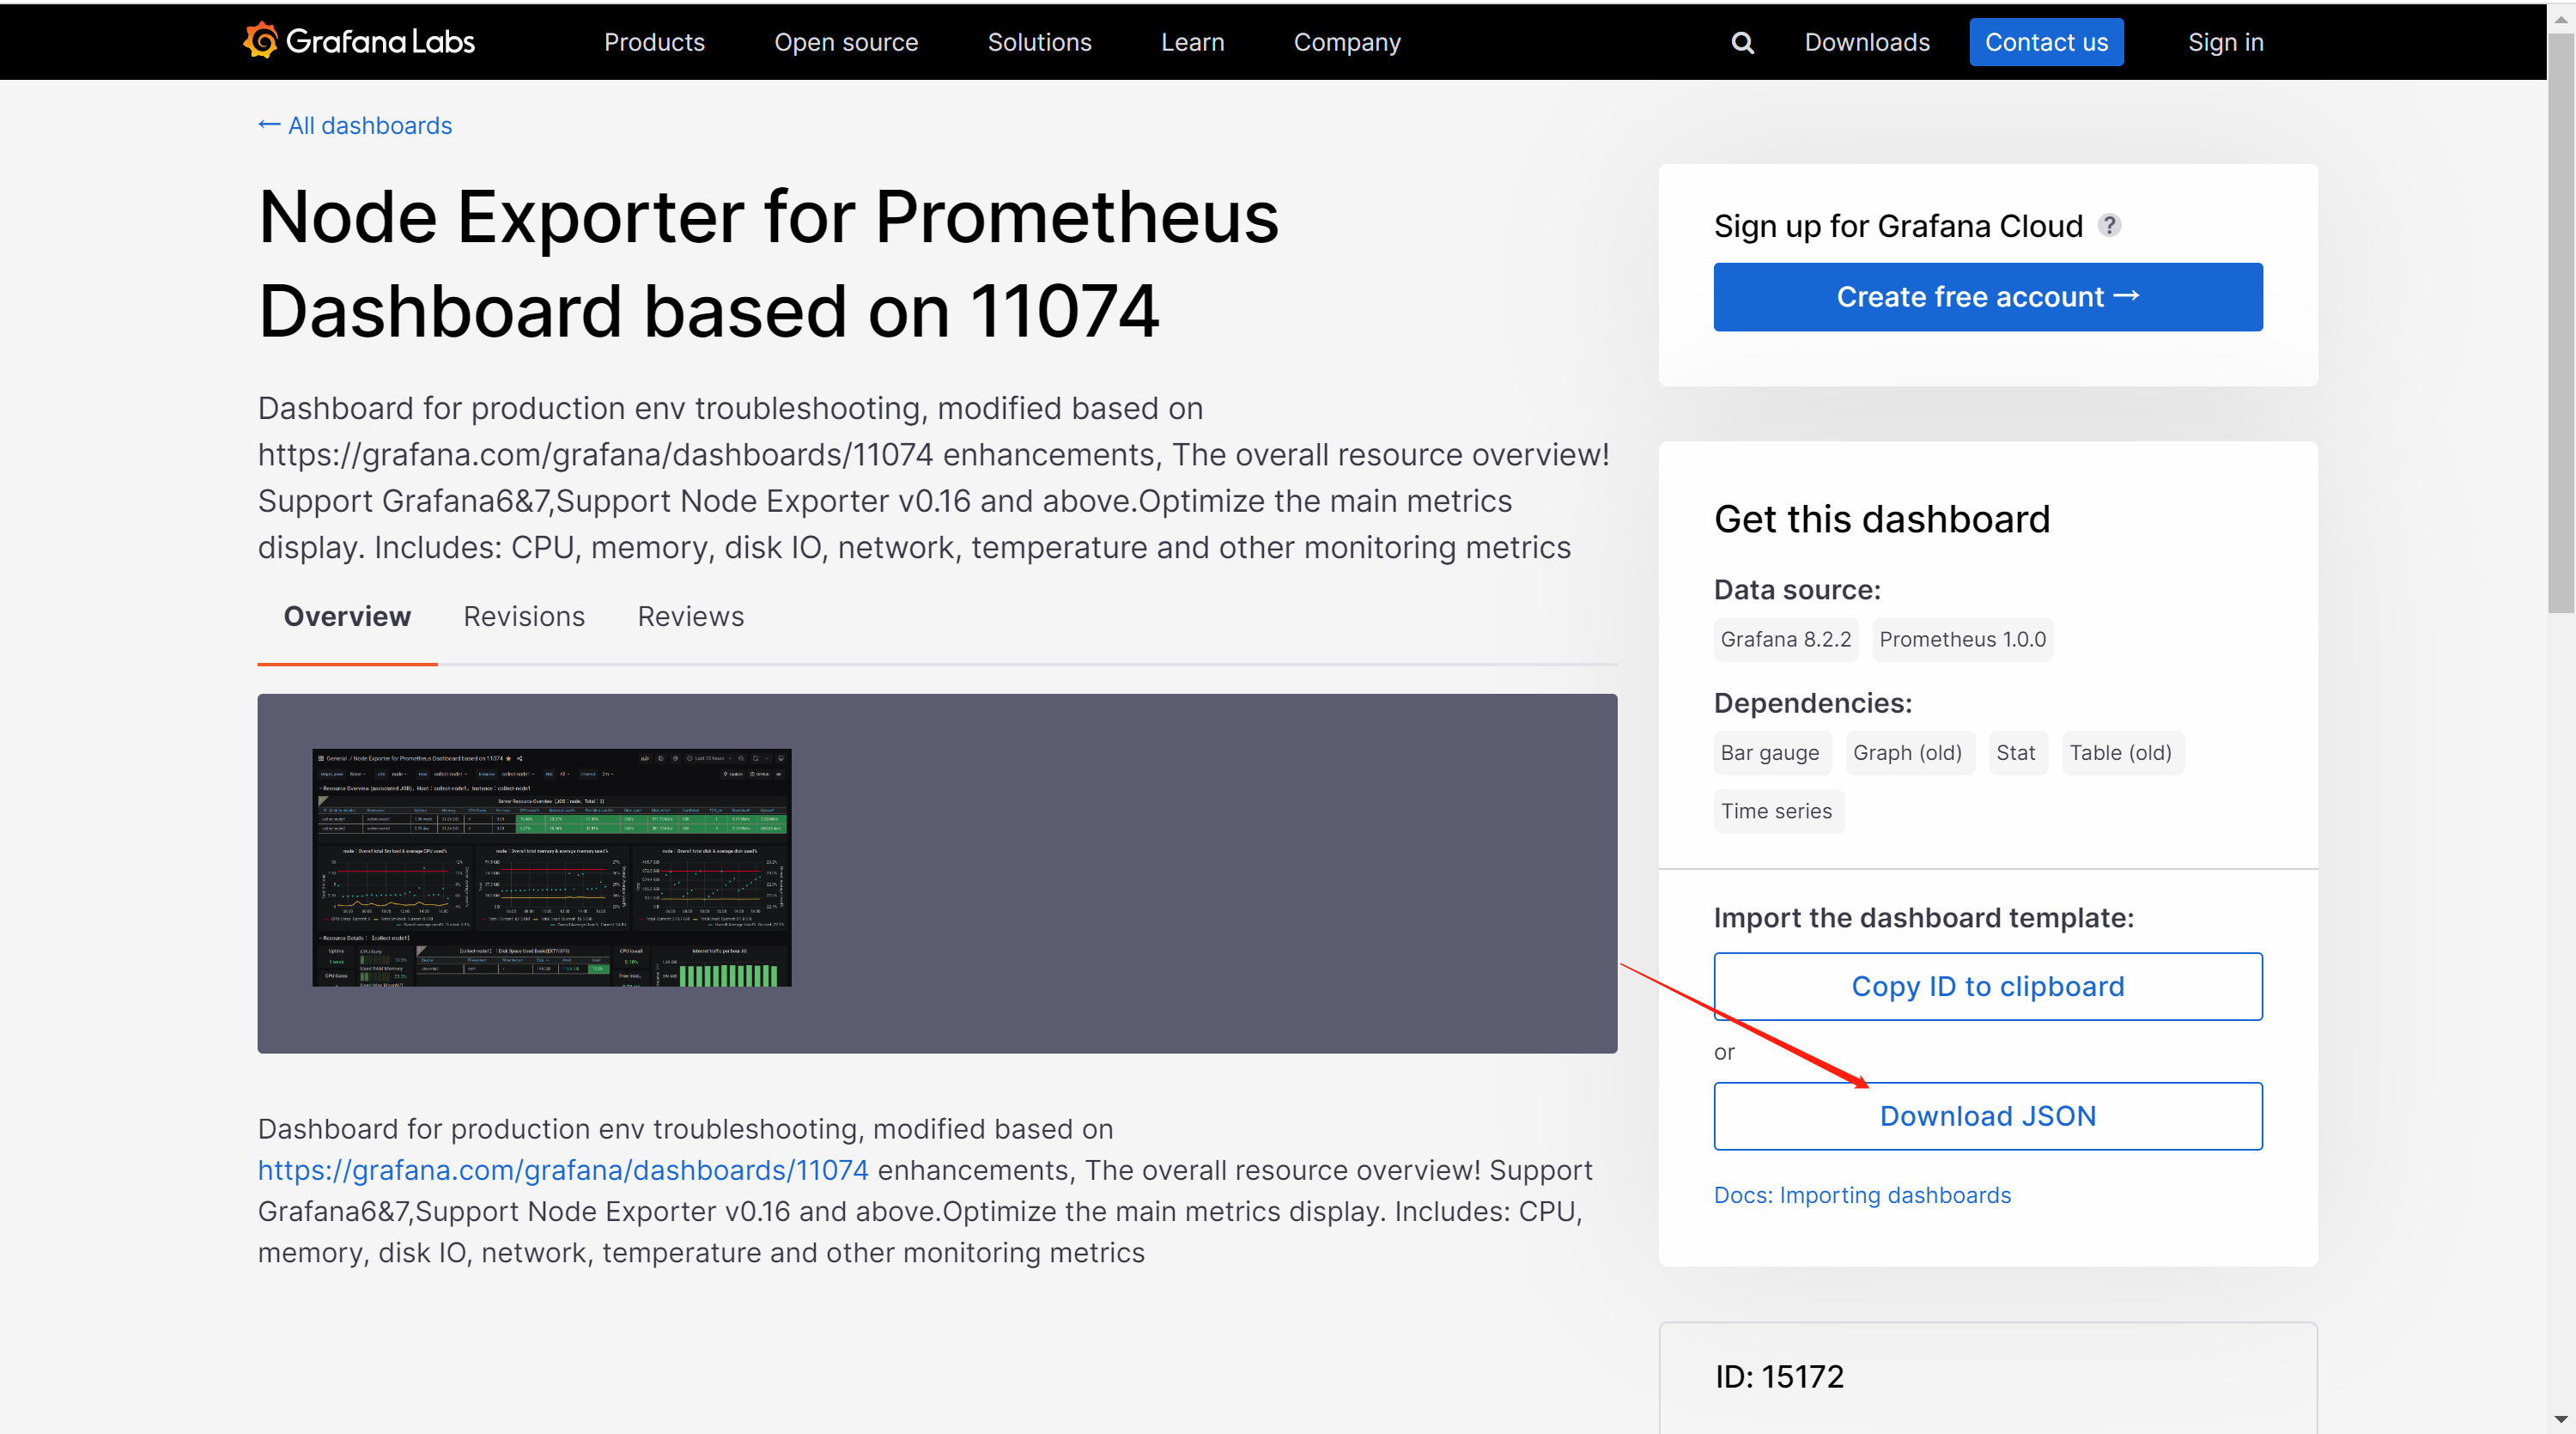Click the Grafana Labs logo

[358, 41]
